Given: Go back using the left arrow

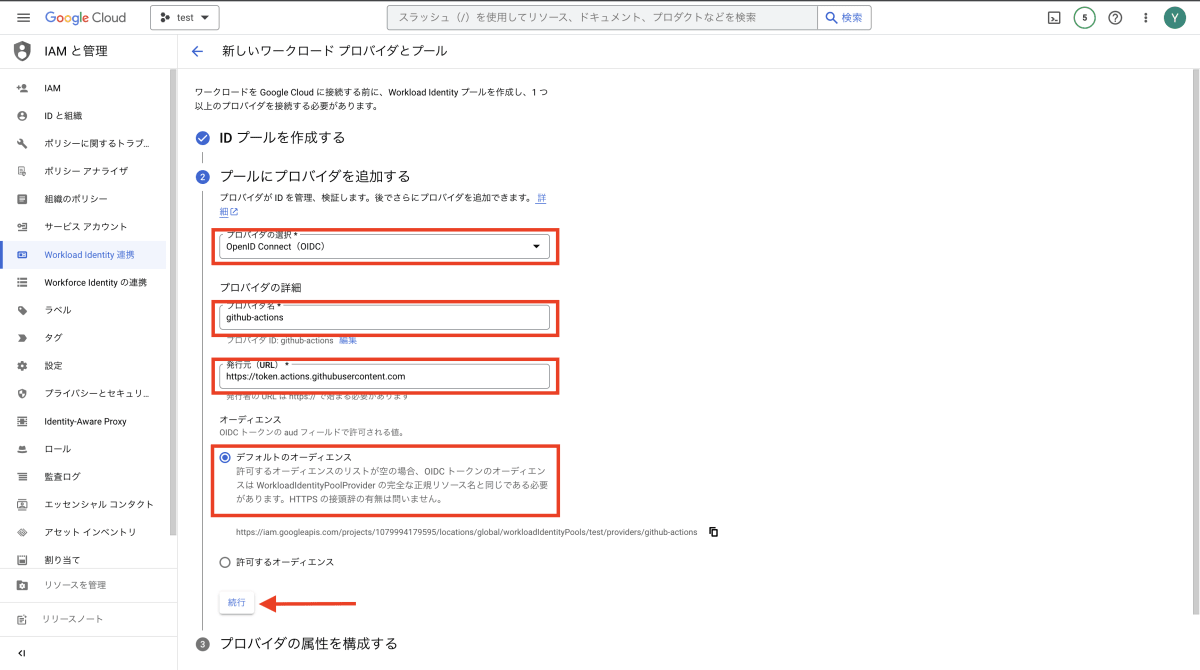Looking at the screenshot, I should pos(197,51).
